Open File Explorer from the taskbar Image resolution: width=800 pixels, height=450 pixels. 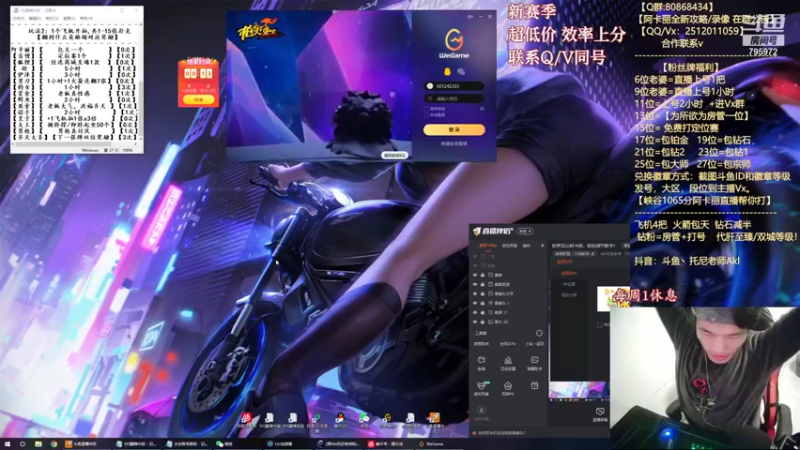click(x=38, y=444)
